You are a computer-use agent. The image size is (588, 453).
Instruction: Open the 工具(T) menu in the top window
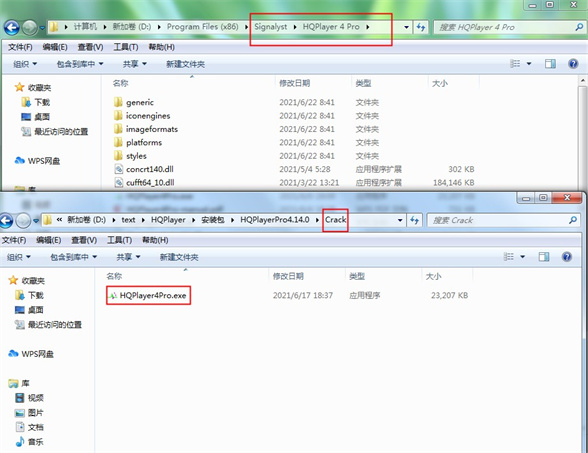tap(126, 47)
